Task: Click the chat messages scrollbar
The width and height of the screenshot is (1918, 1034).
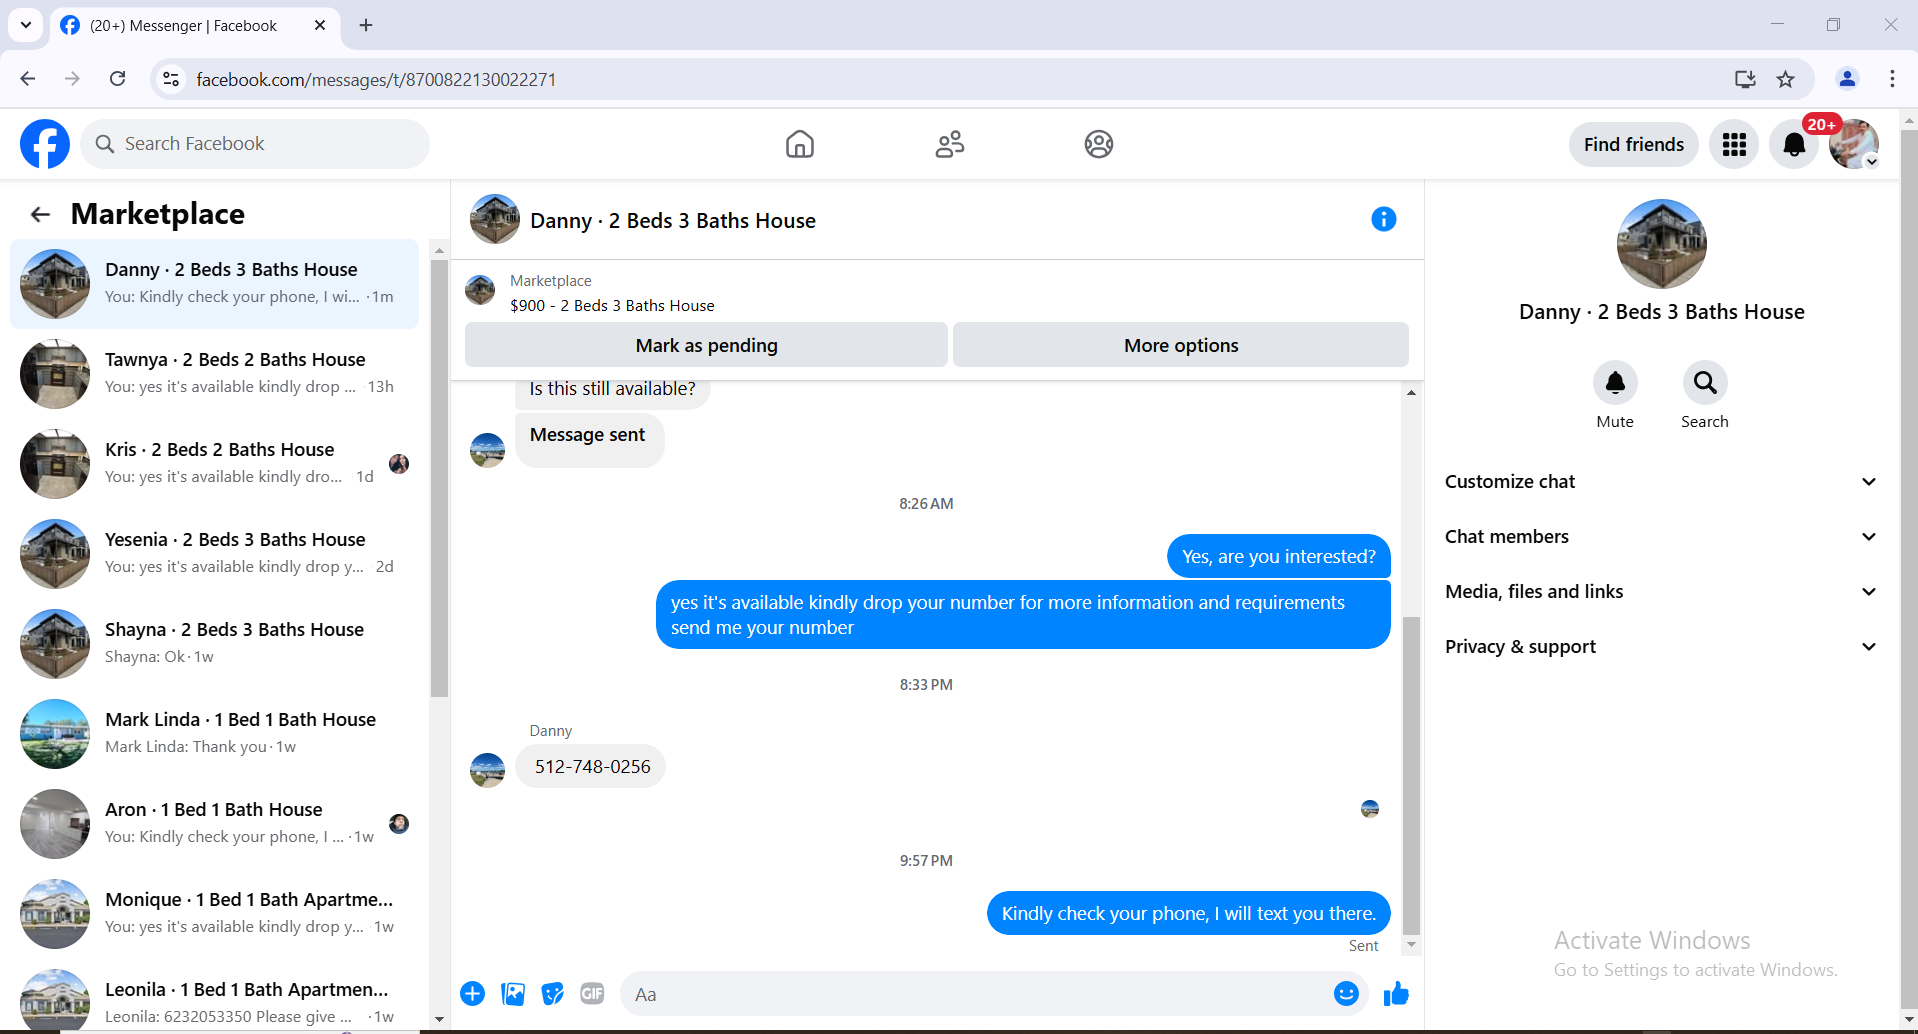Action: [1411, 775]
